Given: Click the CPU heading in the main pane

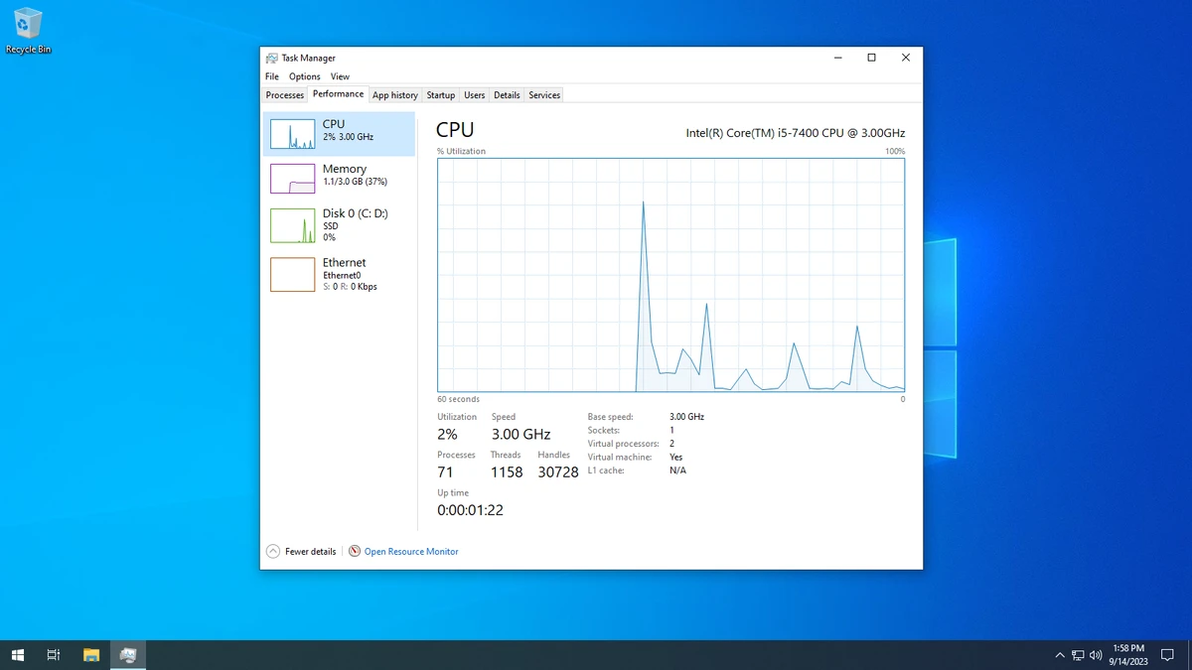Looking at the screenshot, I should (455, 130).
